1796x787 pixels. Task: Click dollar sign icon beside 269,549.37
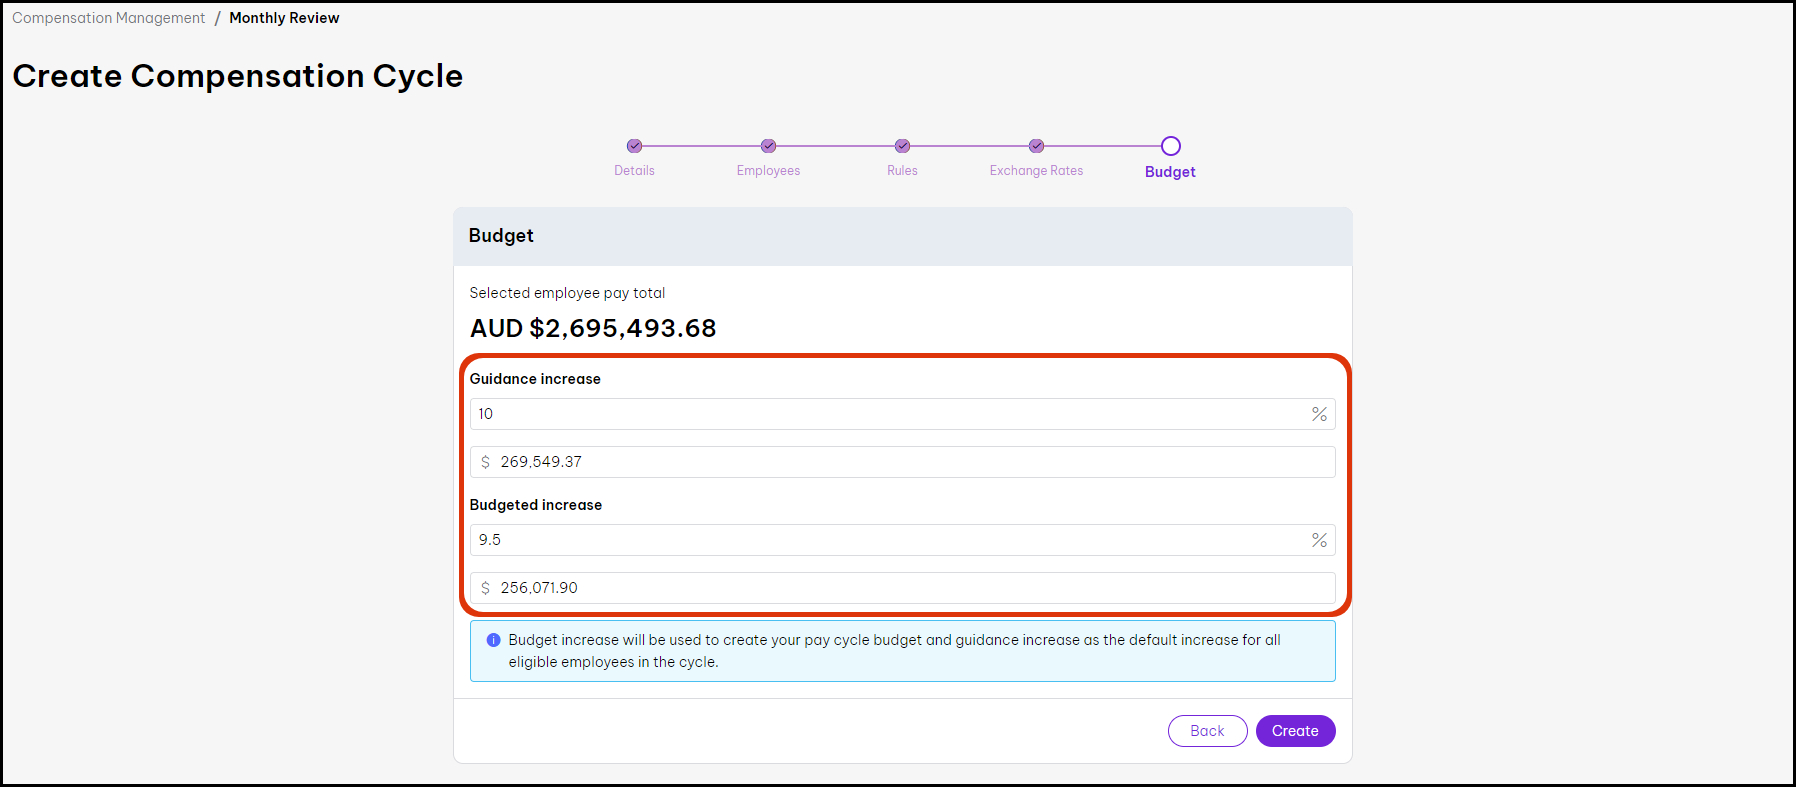point(486,462)
